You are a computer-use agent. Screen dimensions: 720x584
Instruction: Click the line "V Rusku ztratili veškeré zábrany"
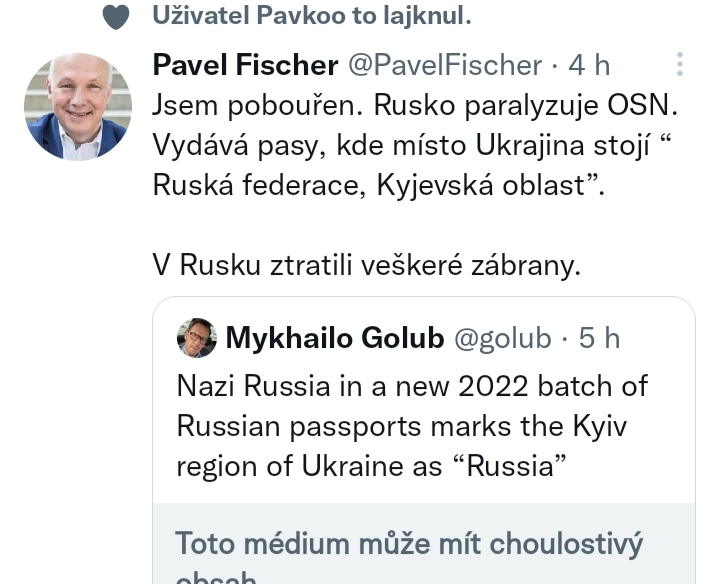tap(366, 264)
